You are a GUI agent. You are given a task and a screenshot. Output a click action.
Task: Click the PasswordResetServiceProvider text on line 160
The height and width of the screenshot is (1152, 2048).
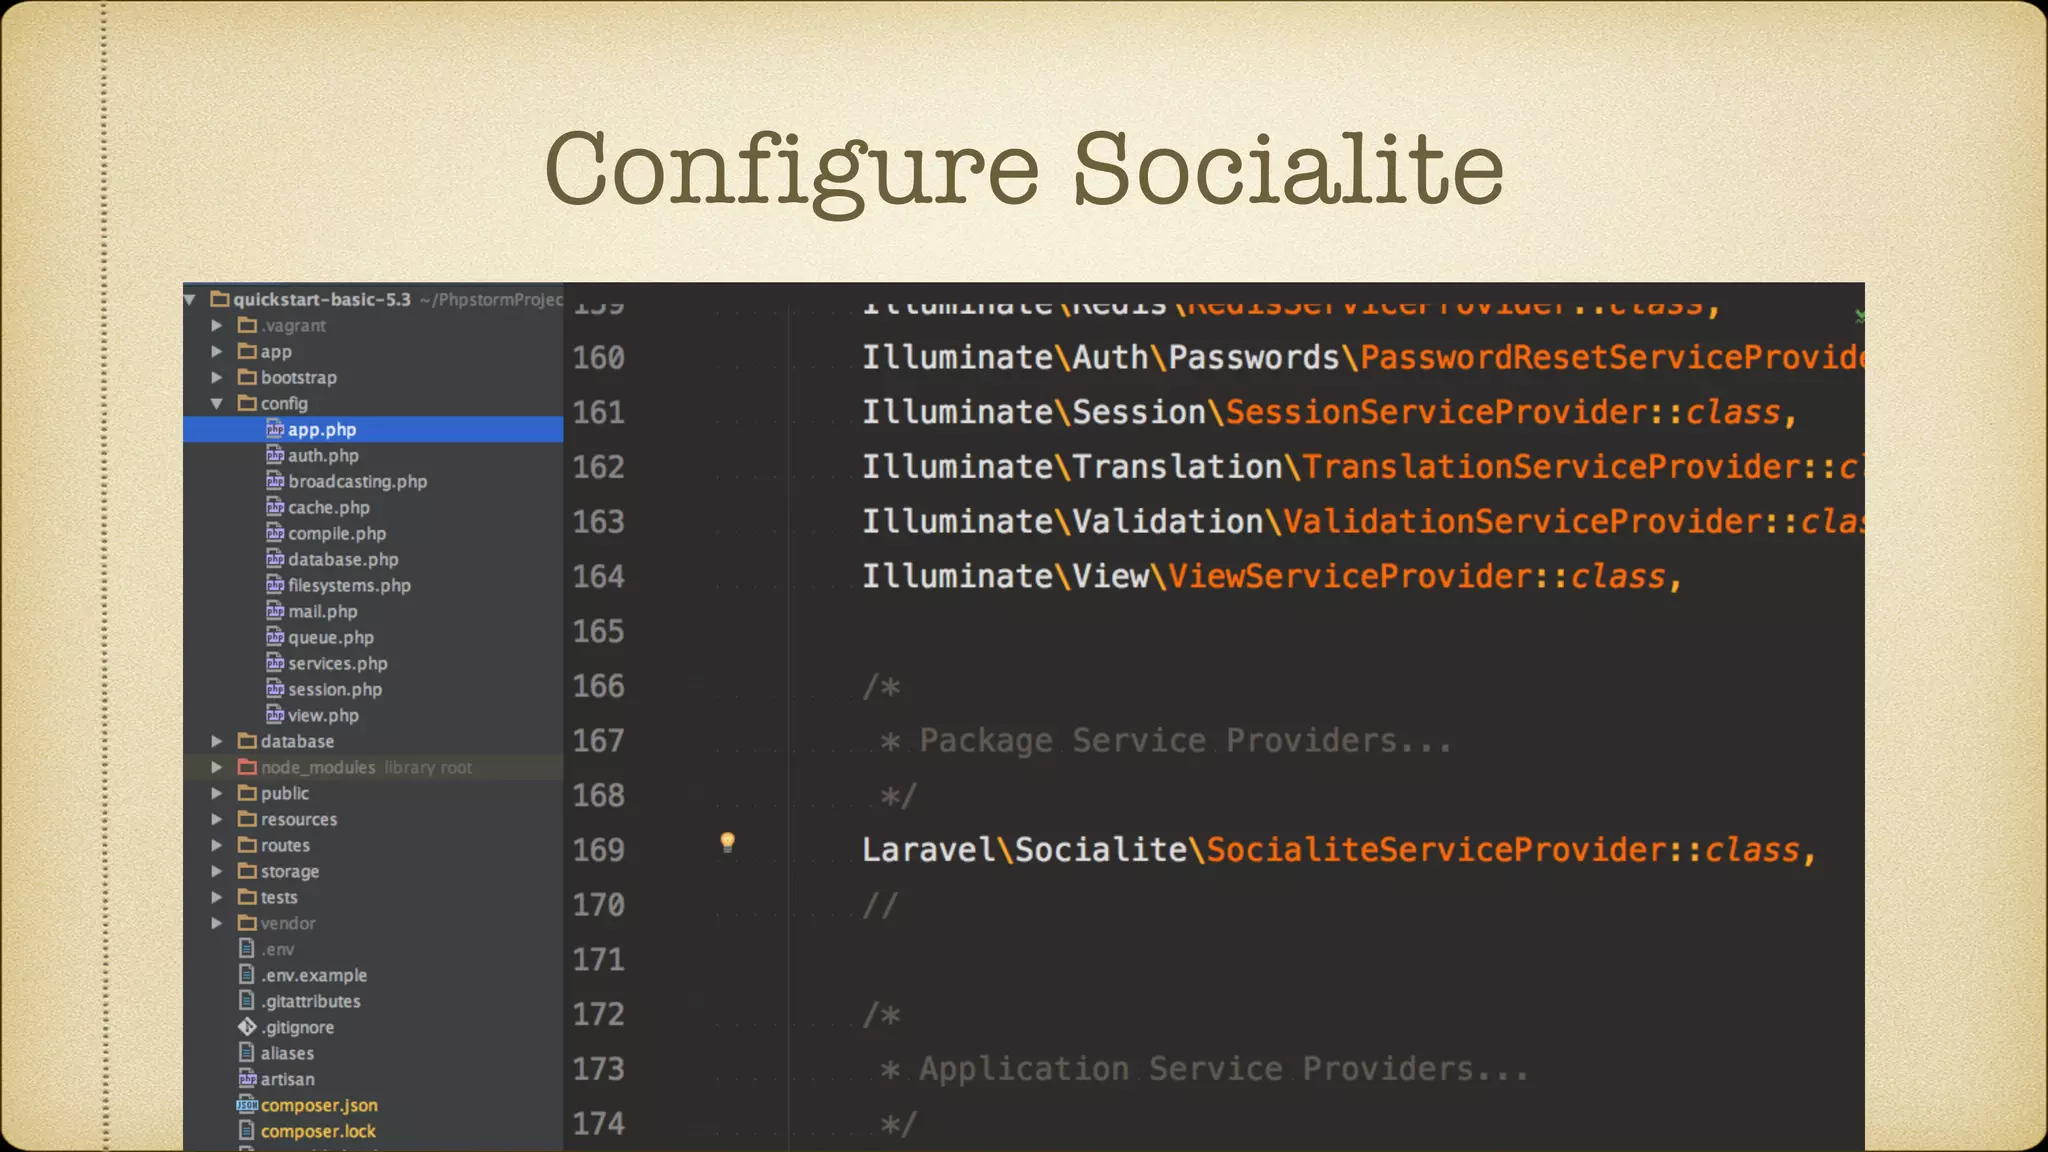point(1612,358)
